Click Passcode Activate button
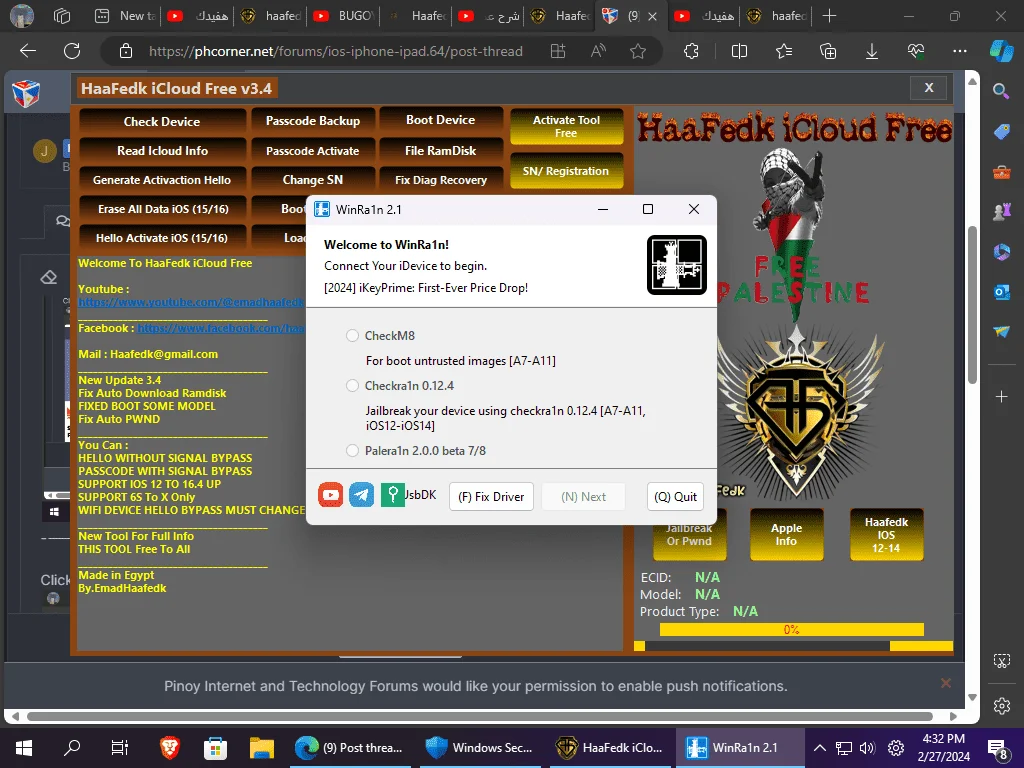Image resolution: width=1024 pixels, height=768 pixels. (313, 151)
